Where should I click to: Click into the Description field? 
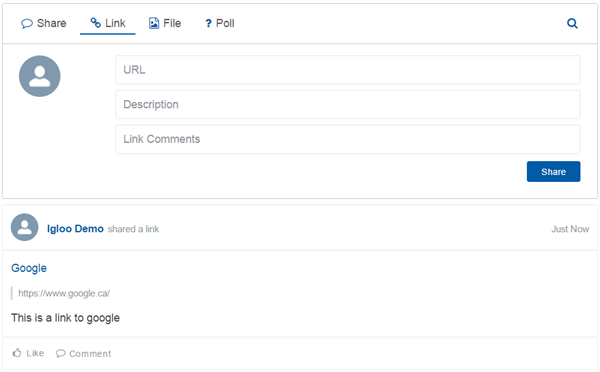[x=348, y=104]
